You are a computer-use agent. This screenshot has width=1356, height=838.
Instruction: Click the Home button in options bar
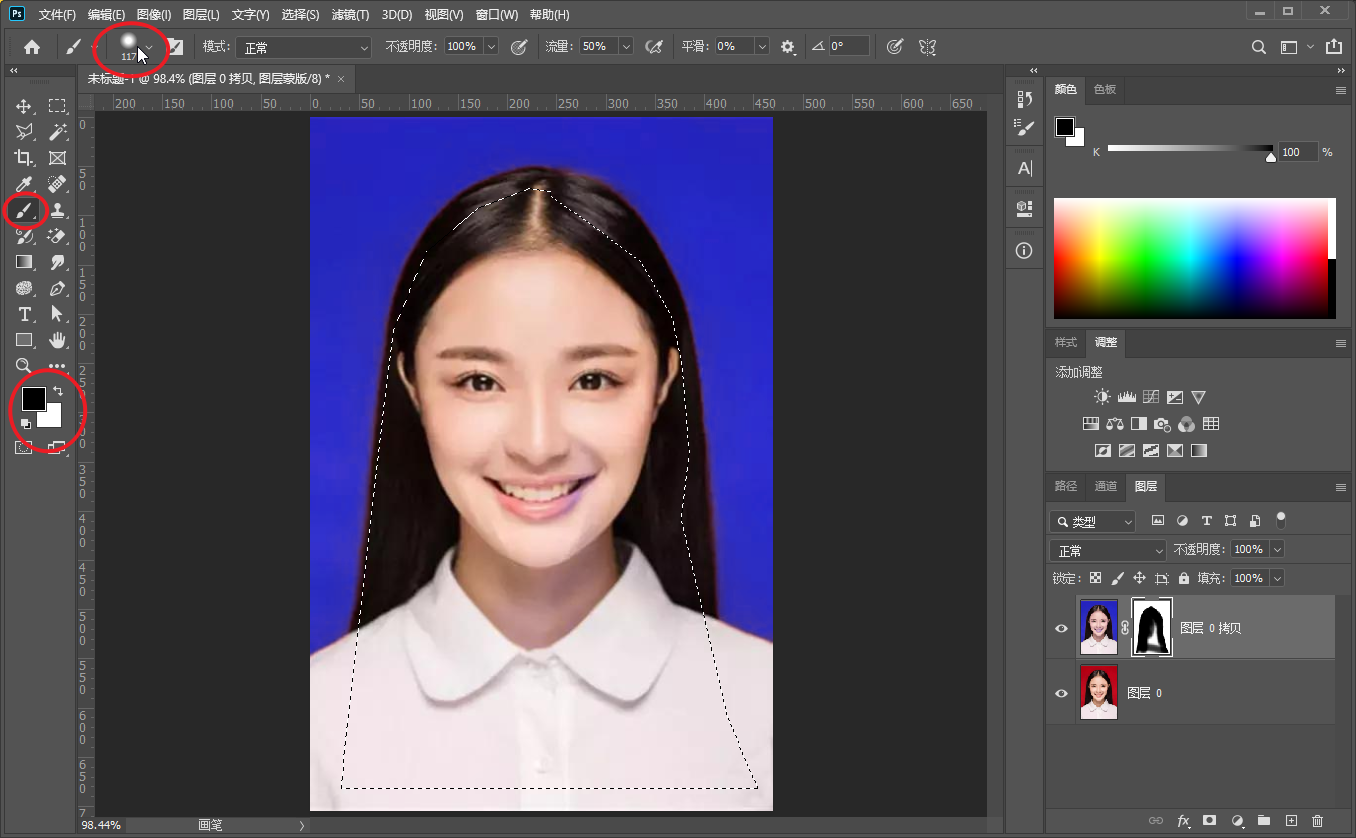32,47
